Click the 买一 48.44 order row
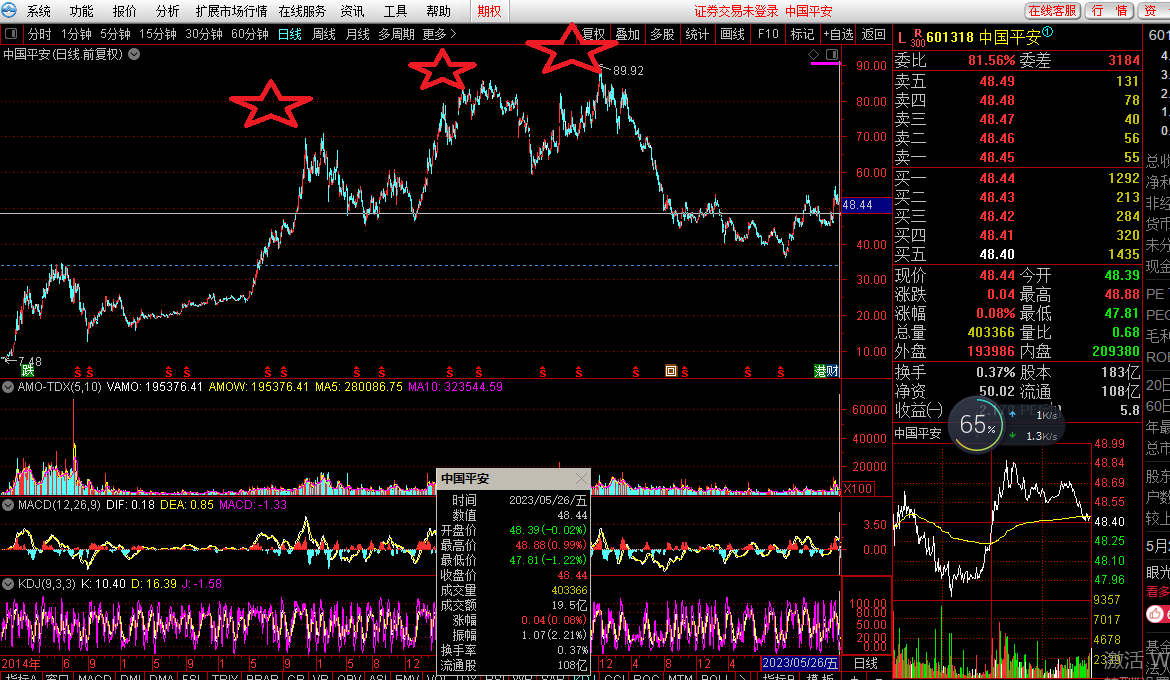The image size is (1170, 680). (1017, 178)
